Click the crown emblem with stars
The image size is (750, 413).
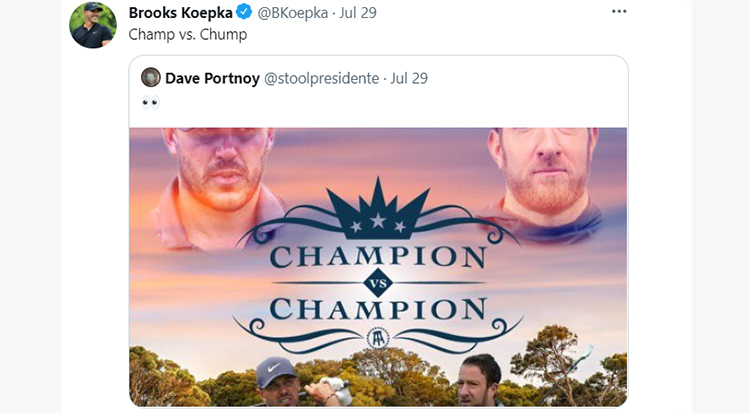(378, 209)
